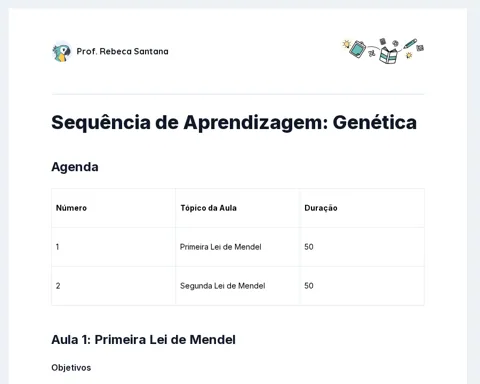Image resolution: width=480 pixels, height=384 pixels.
Task: Click the Segunda Lei de Mendel cell
Action: 223,286
